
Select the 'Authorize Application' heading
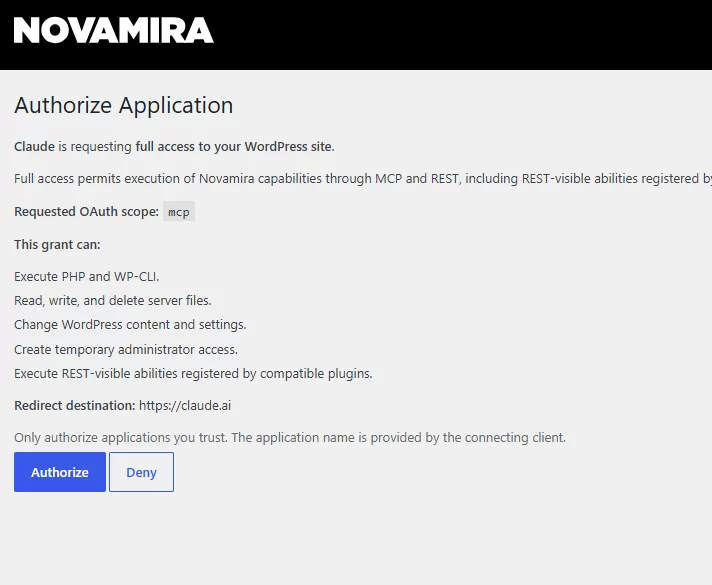(124, 105)
